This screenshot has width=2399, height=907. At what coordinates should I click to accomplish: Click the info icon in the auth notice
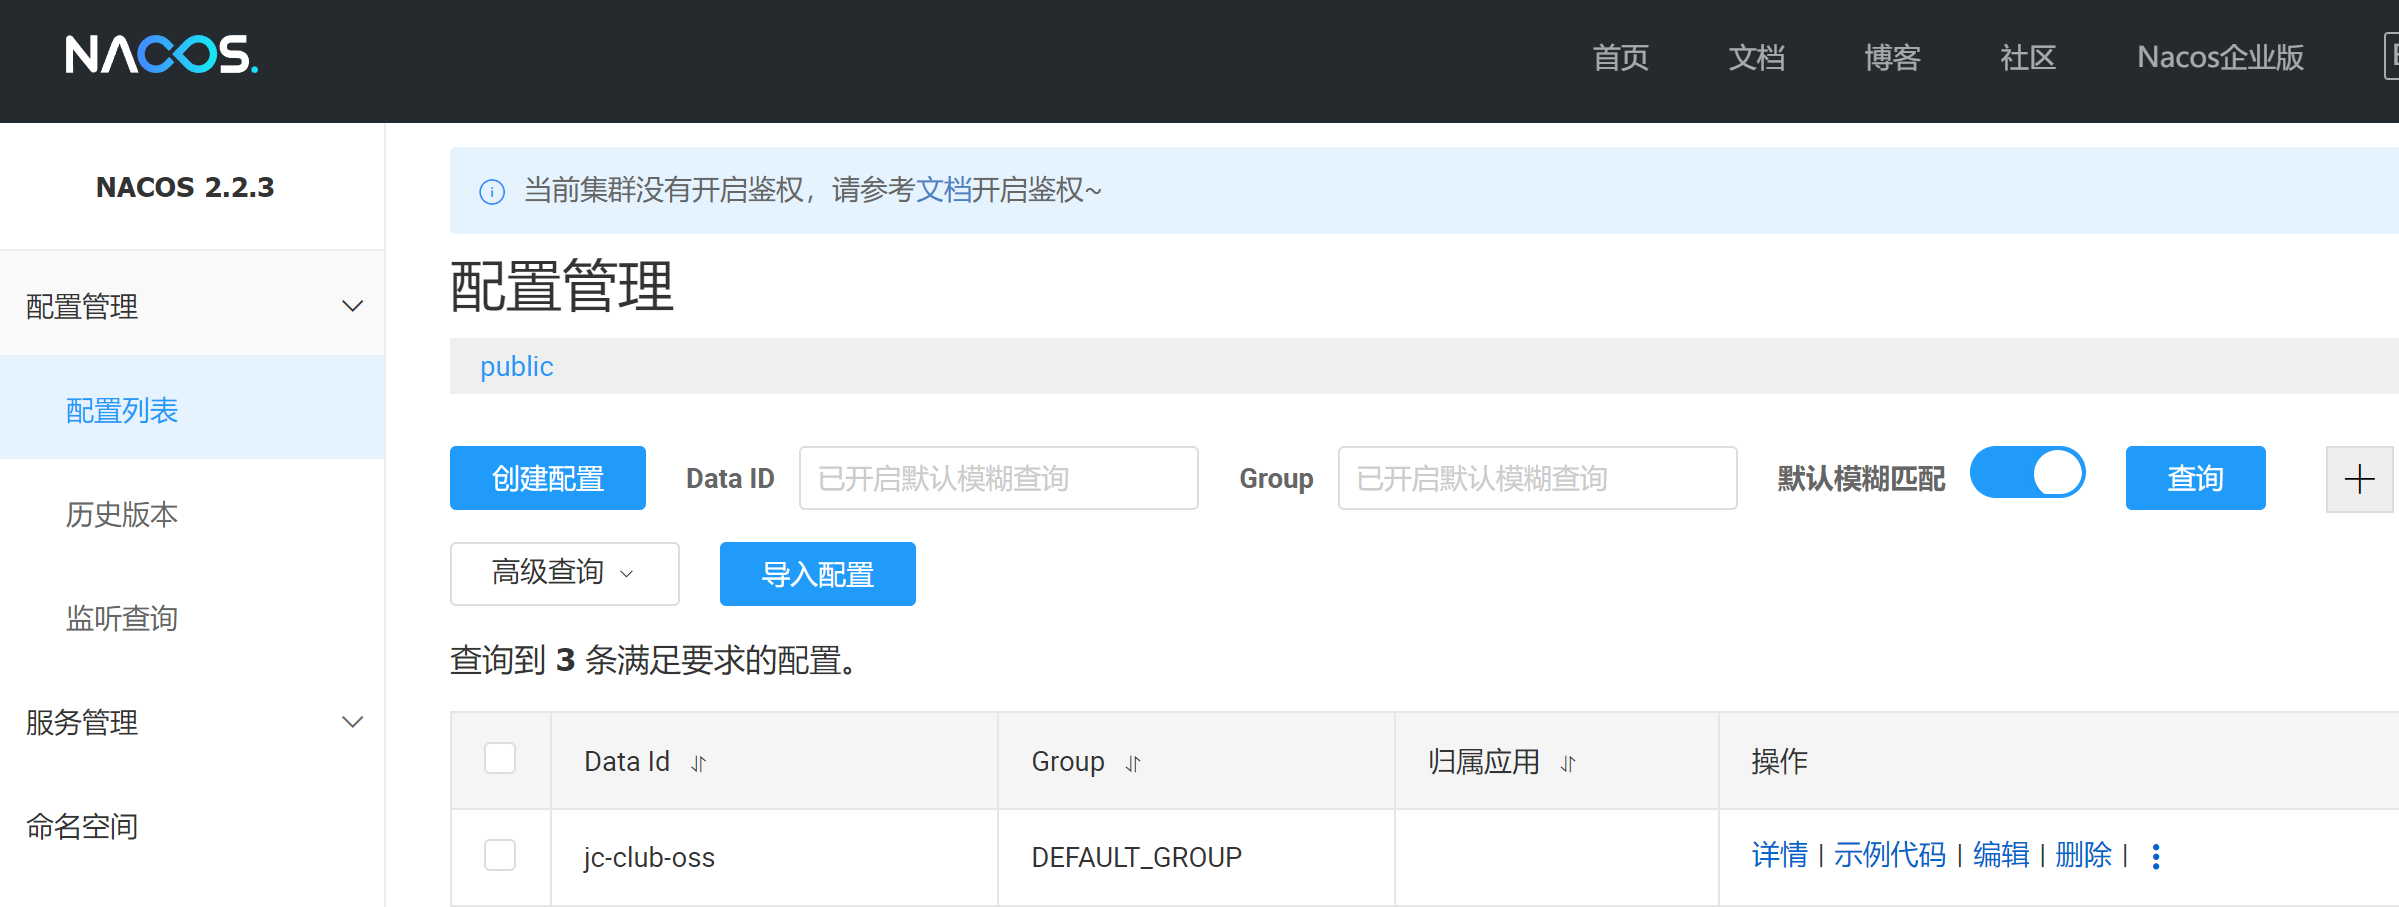[x=492, y=191]
